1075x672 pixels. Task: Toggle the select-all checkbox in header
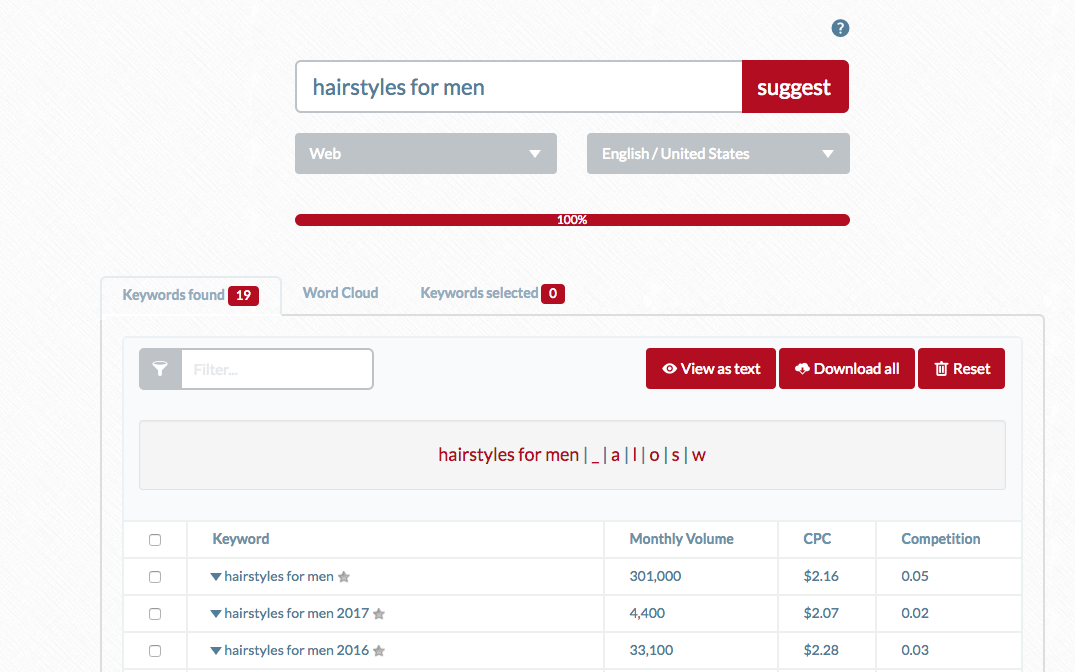pos(155,540)
